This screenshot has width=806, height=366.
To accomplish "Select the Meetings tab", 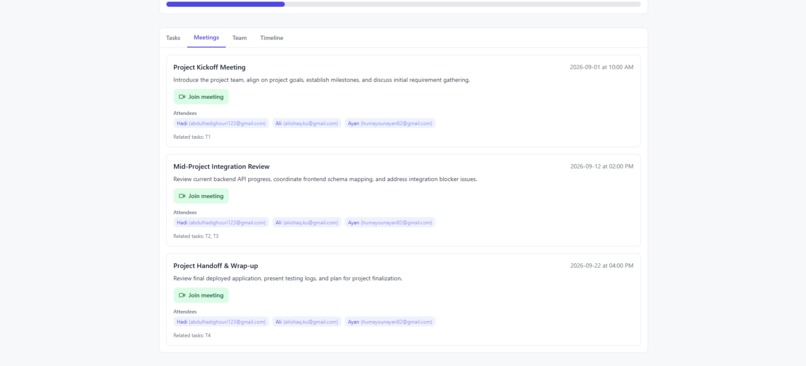I will 206,38.
